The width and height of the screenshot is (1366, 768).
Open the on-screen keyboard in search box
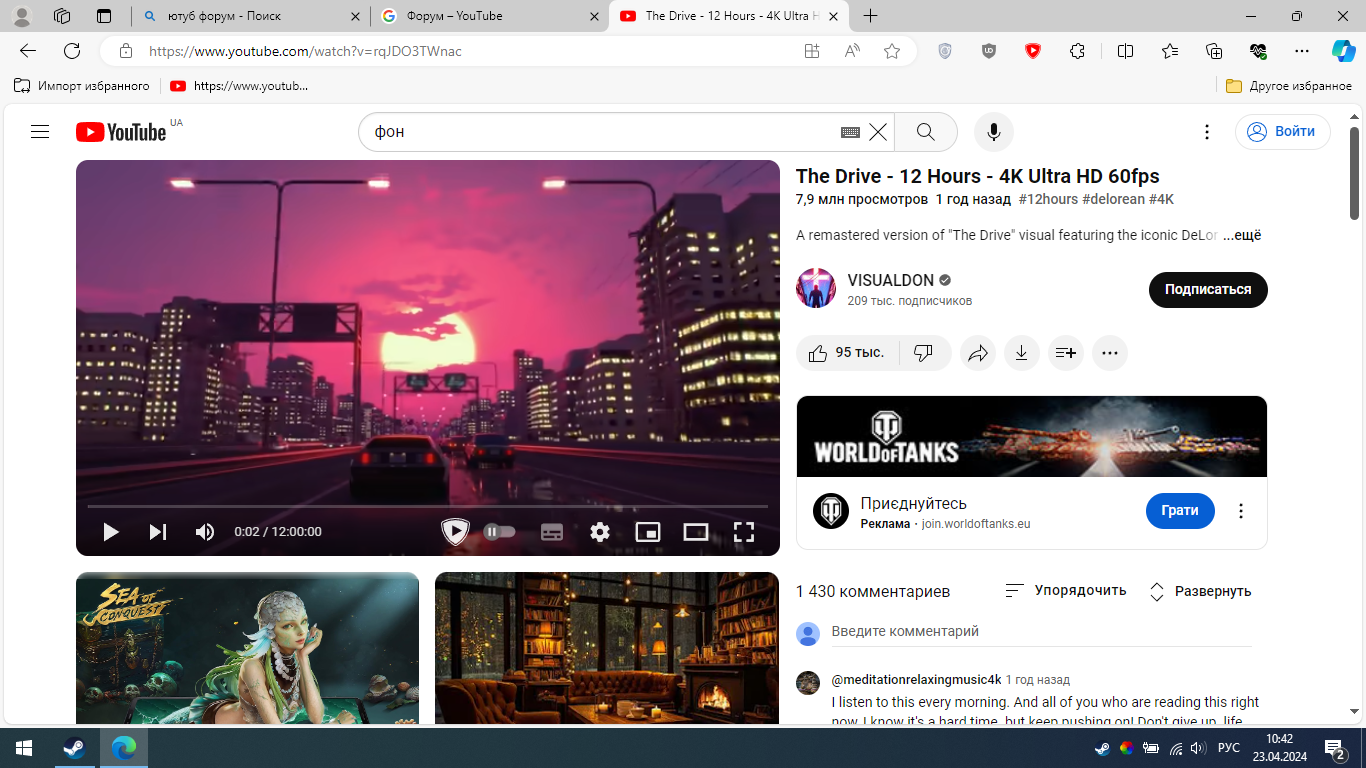850,132
